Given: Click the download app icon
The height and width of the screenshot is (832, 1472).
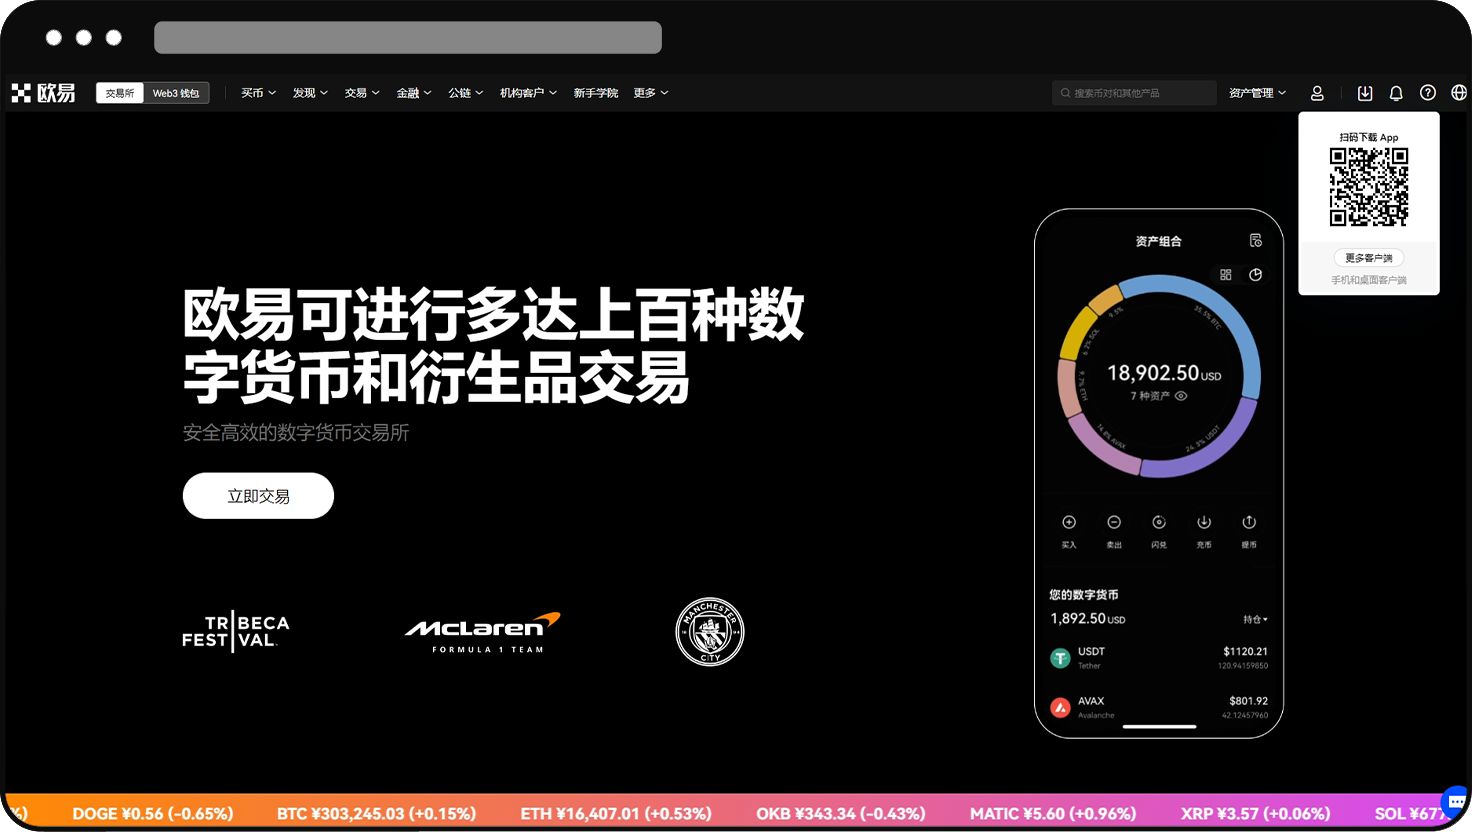Looking at the screenshot, I should (1365, 93).
